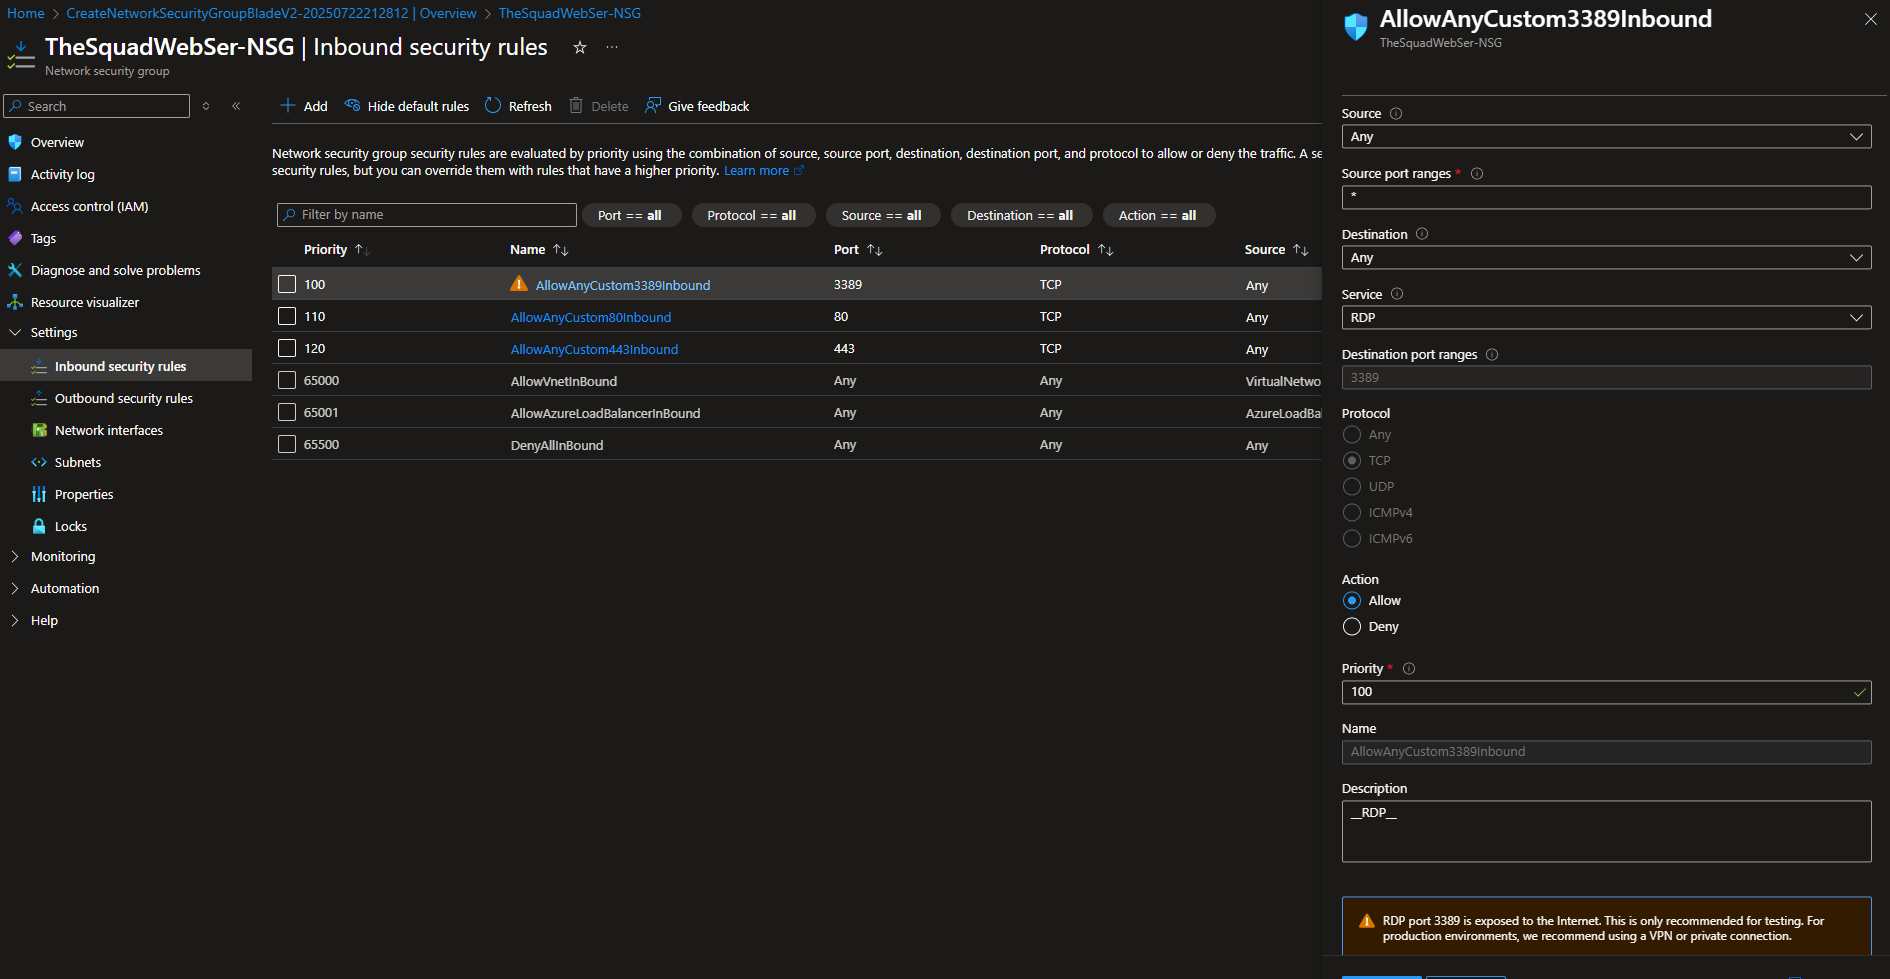Click the Priority input showing 100
1890x979 pixels.
(1606, 692)
